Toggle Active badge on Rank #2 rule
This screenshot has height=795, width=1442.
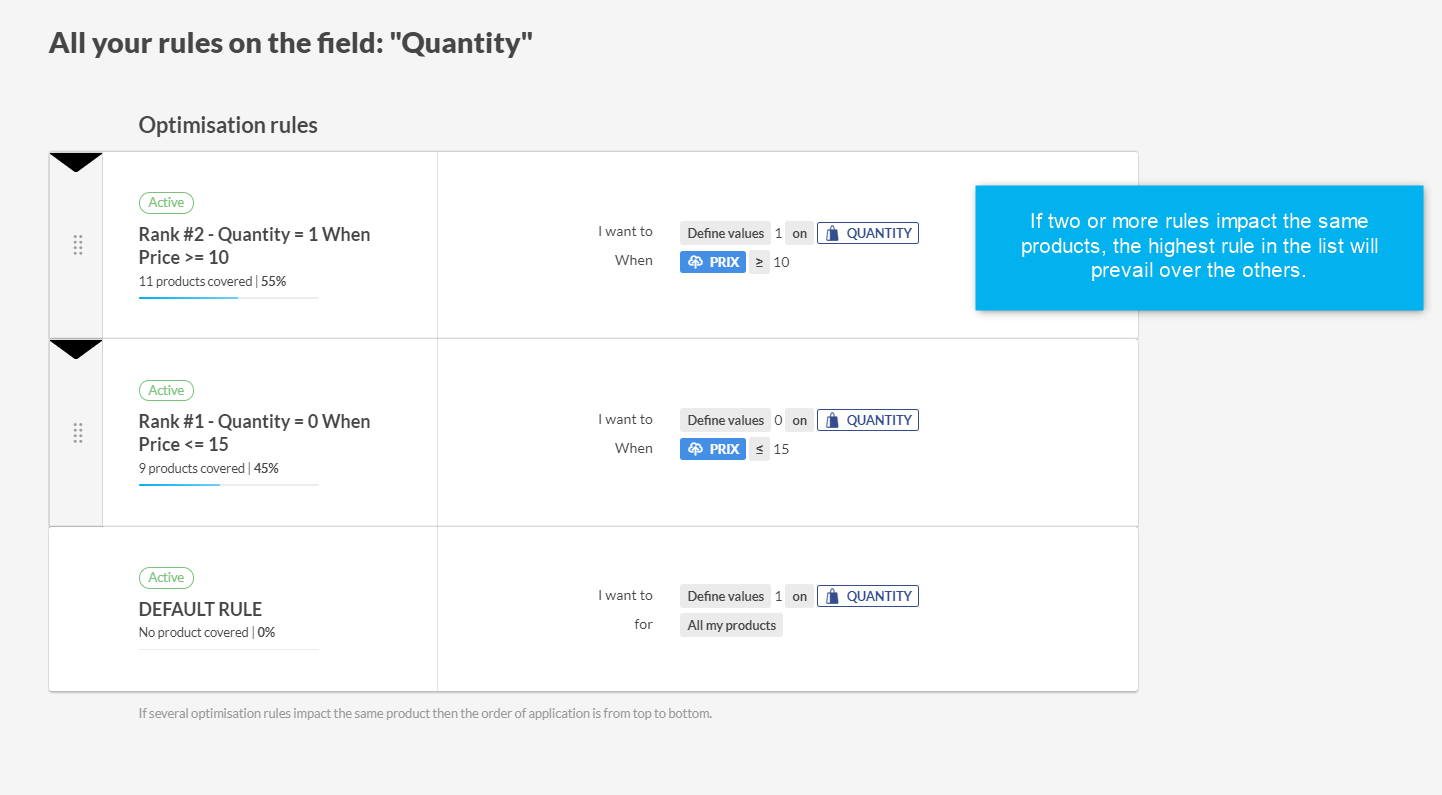(166, 203)
